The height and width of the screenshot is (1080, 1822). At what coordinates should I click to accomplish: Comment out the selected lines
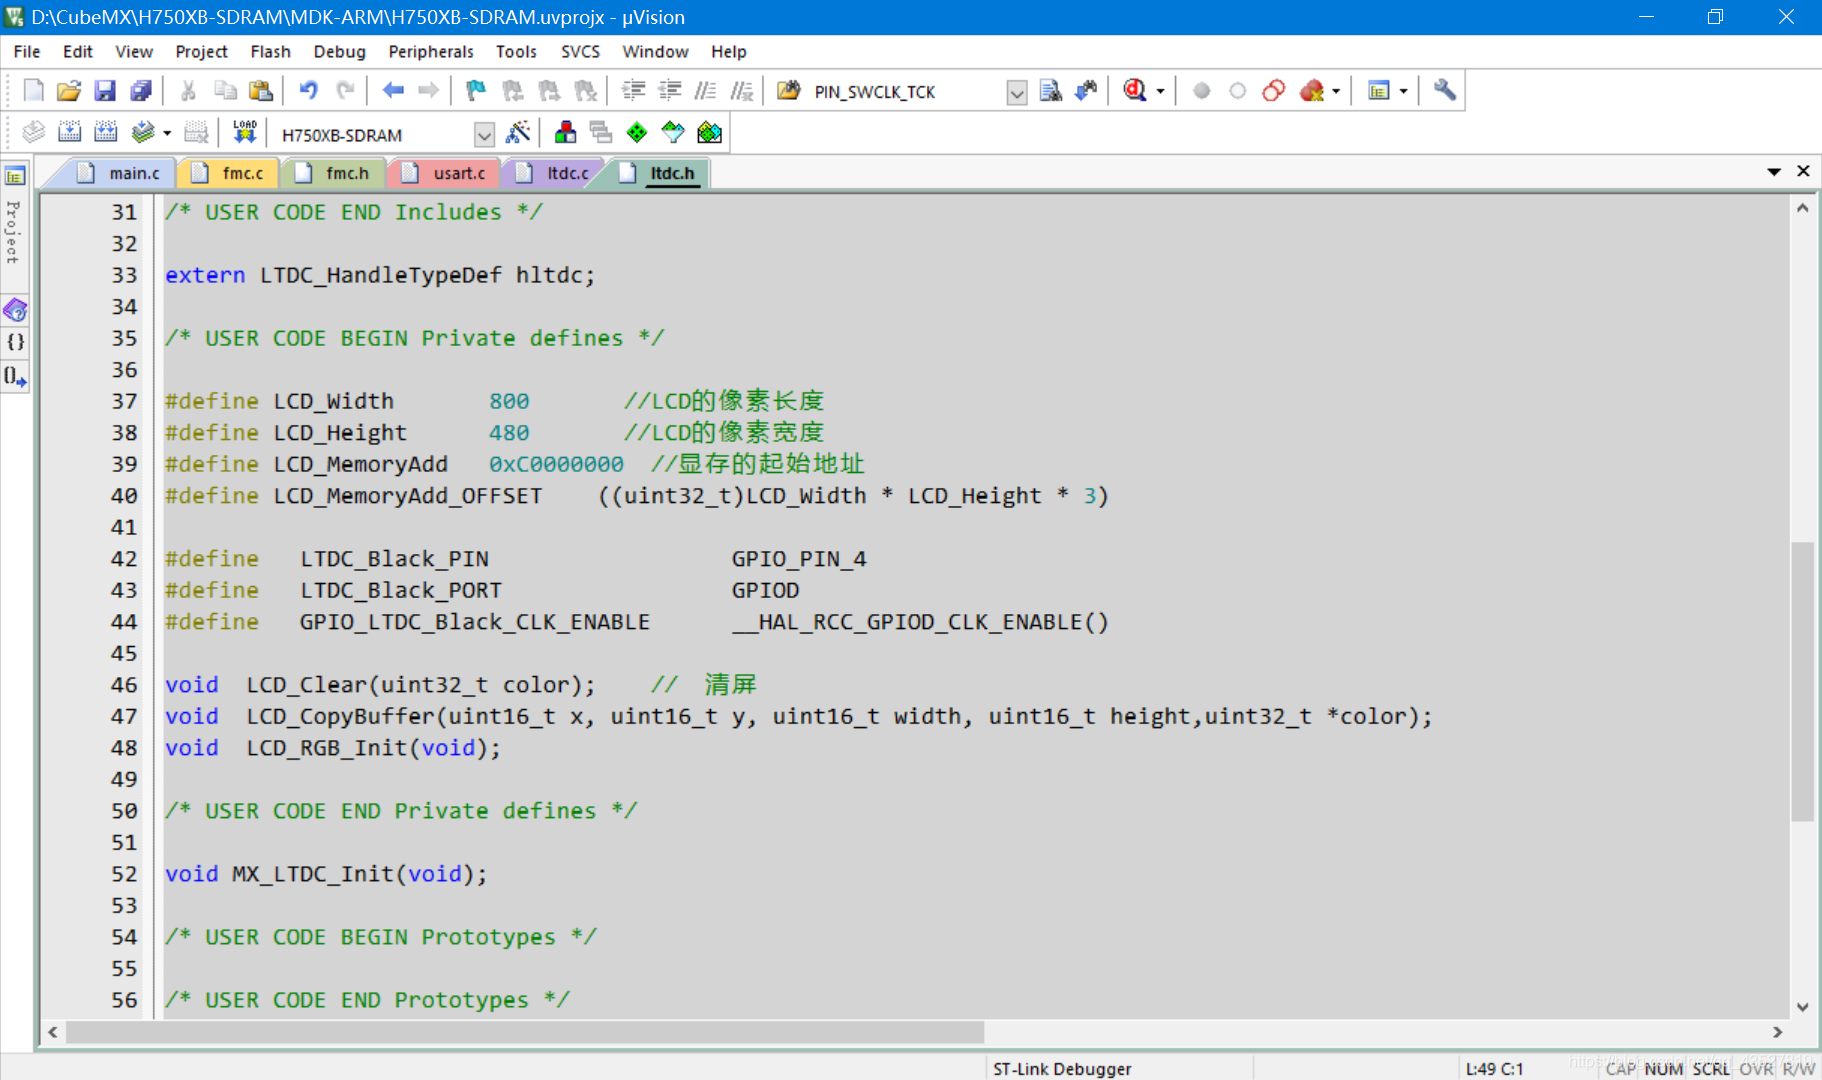[x=705, y=91]
